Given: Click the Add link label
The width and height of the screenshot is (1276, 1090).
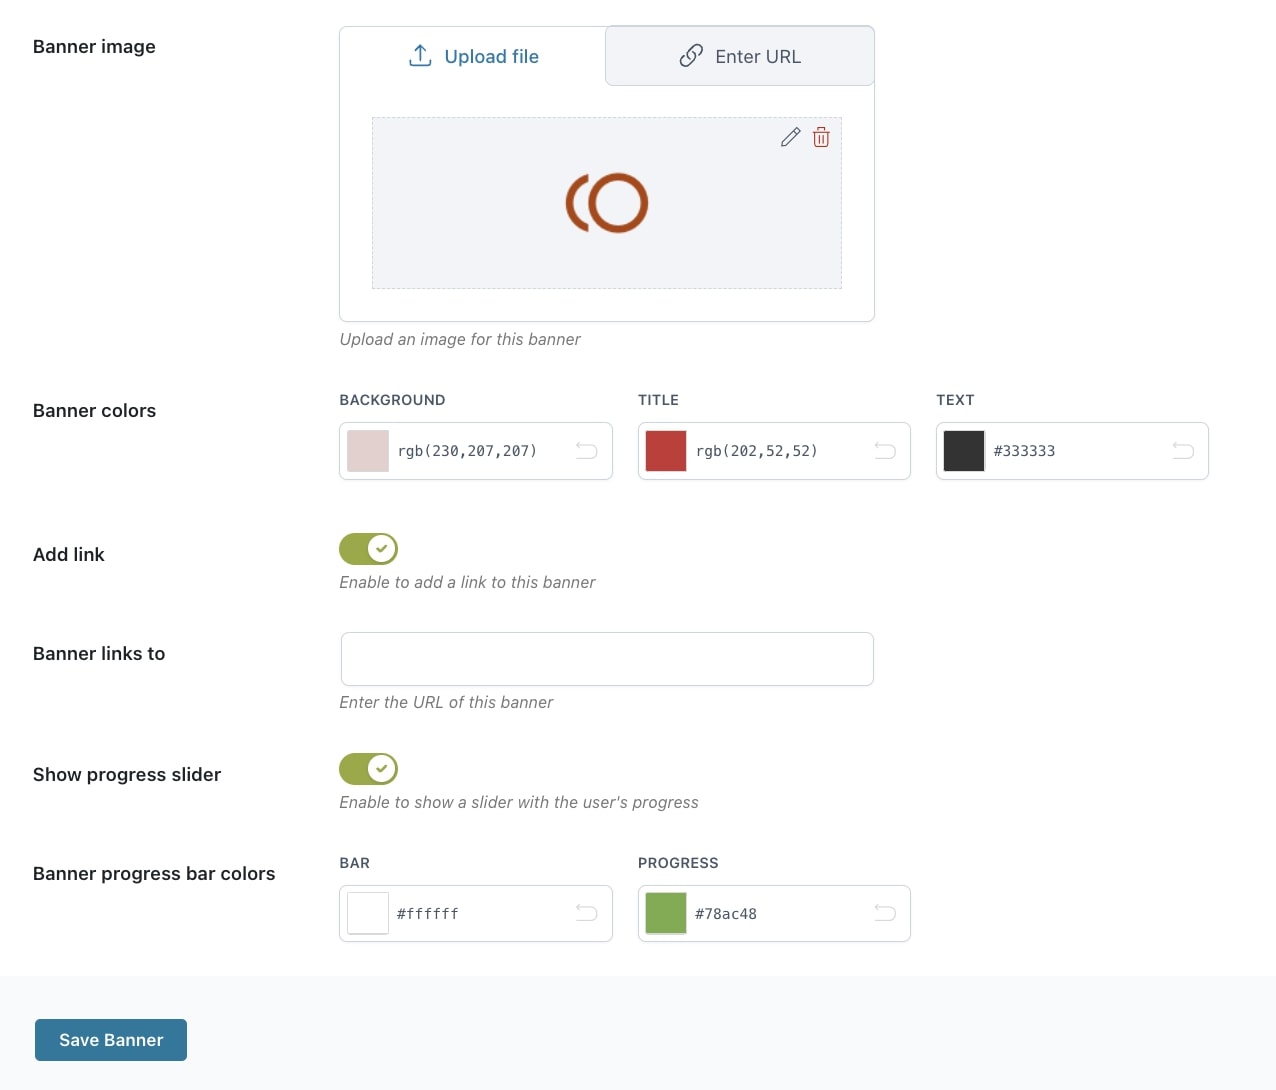Looking at the screenshot, I should tap(68, 555).
